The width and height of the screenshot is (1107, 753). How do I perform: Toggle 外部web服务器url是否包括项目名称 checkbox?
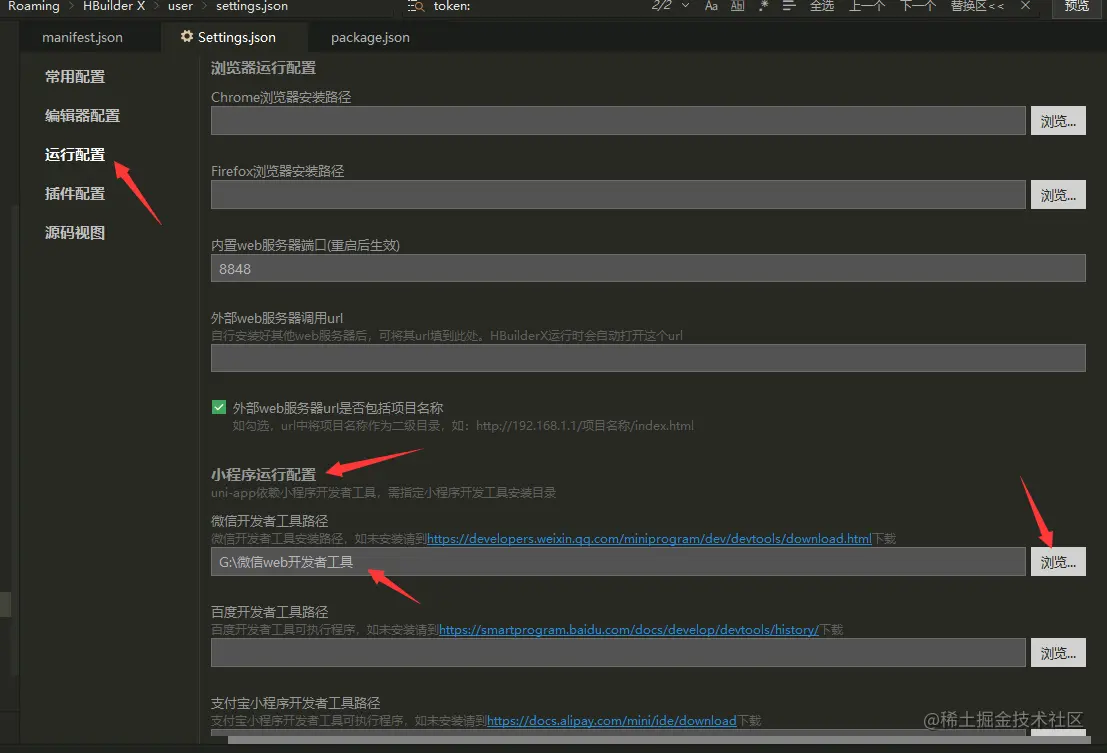219,407
